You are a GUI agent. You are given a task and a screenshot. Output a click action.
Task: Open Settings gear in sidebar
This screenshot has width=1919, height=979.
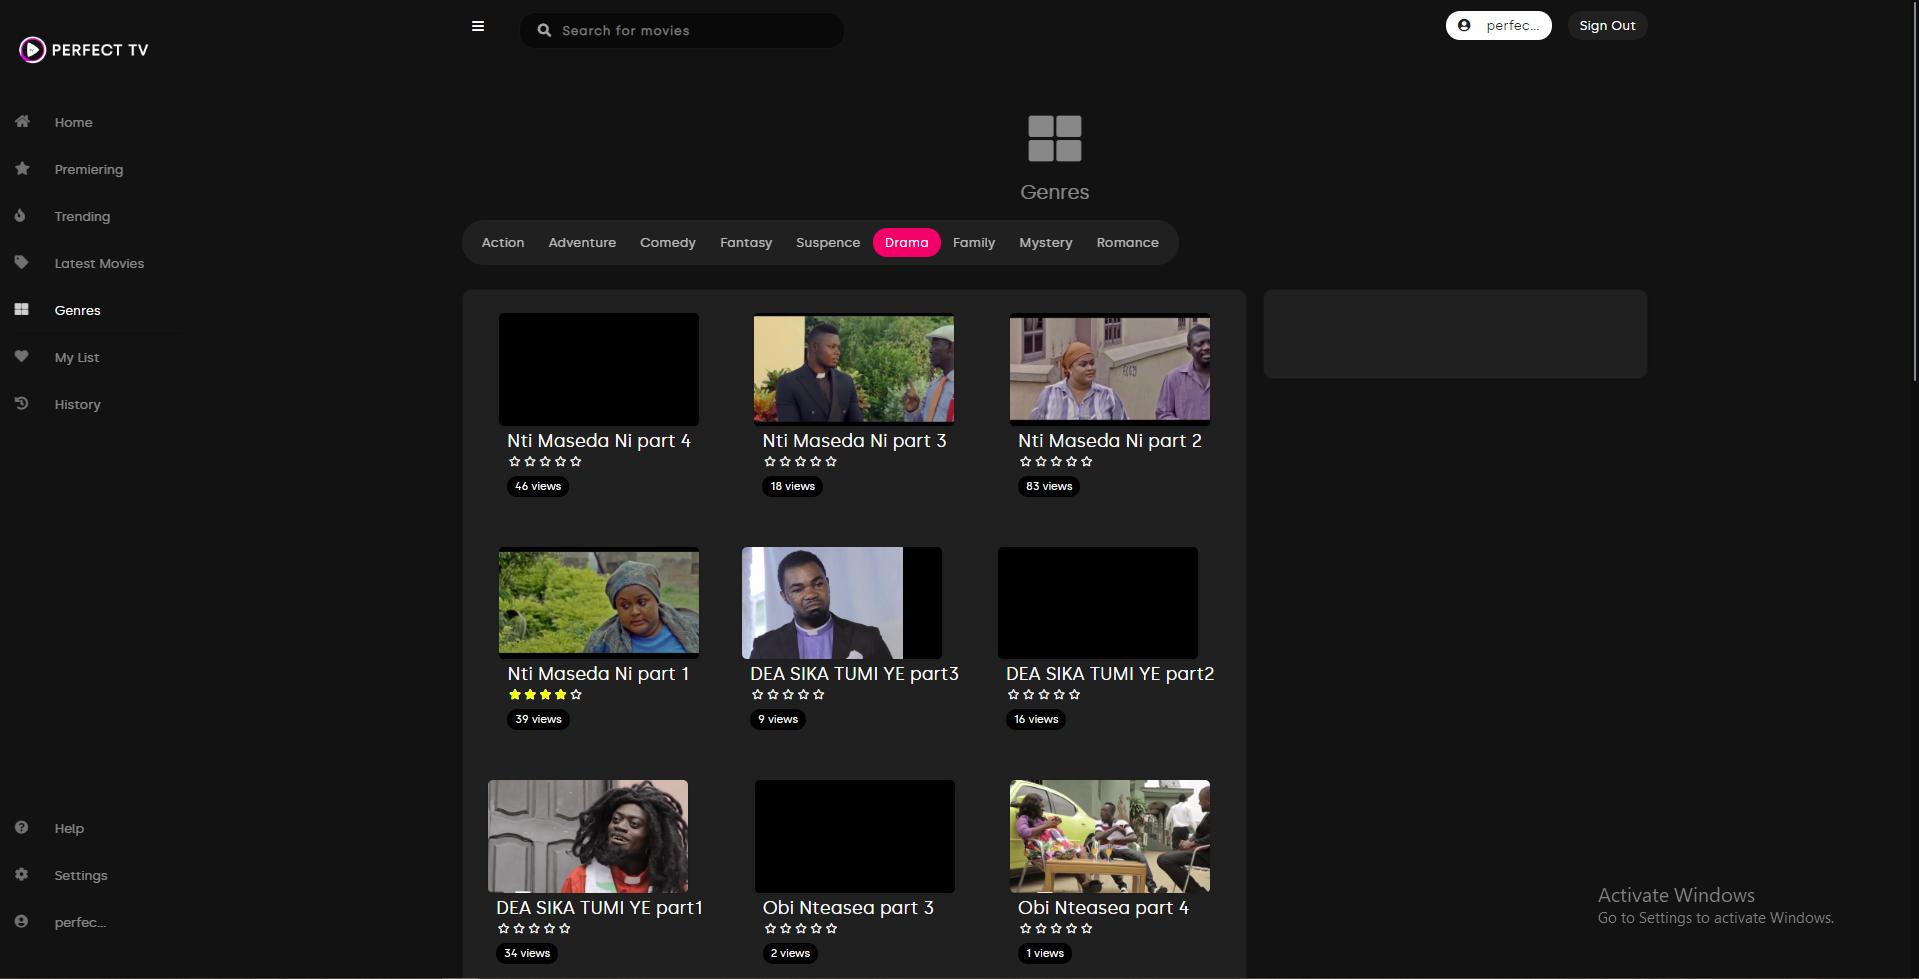(21, 875)
